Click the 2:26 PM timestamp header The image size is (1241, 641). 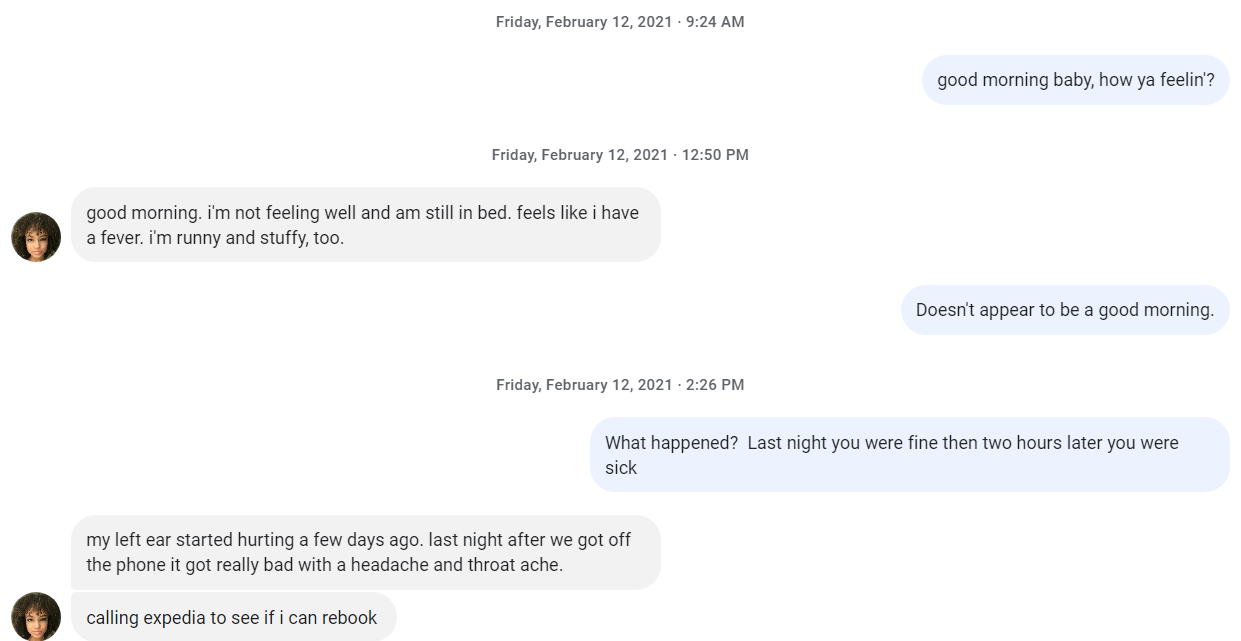620,384
